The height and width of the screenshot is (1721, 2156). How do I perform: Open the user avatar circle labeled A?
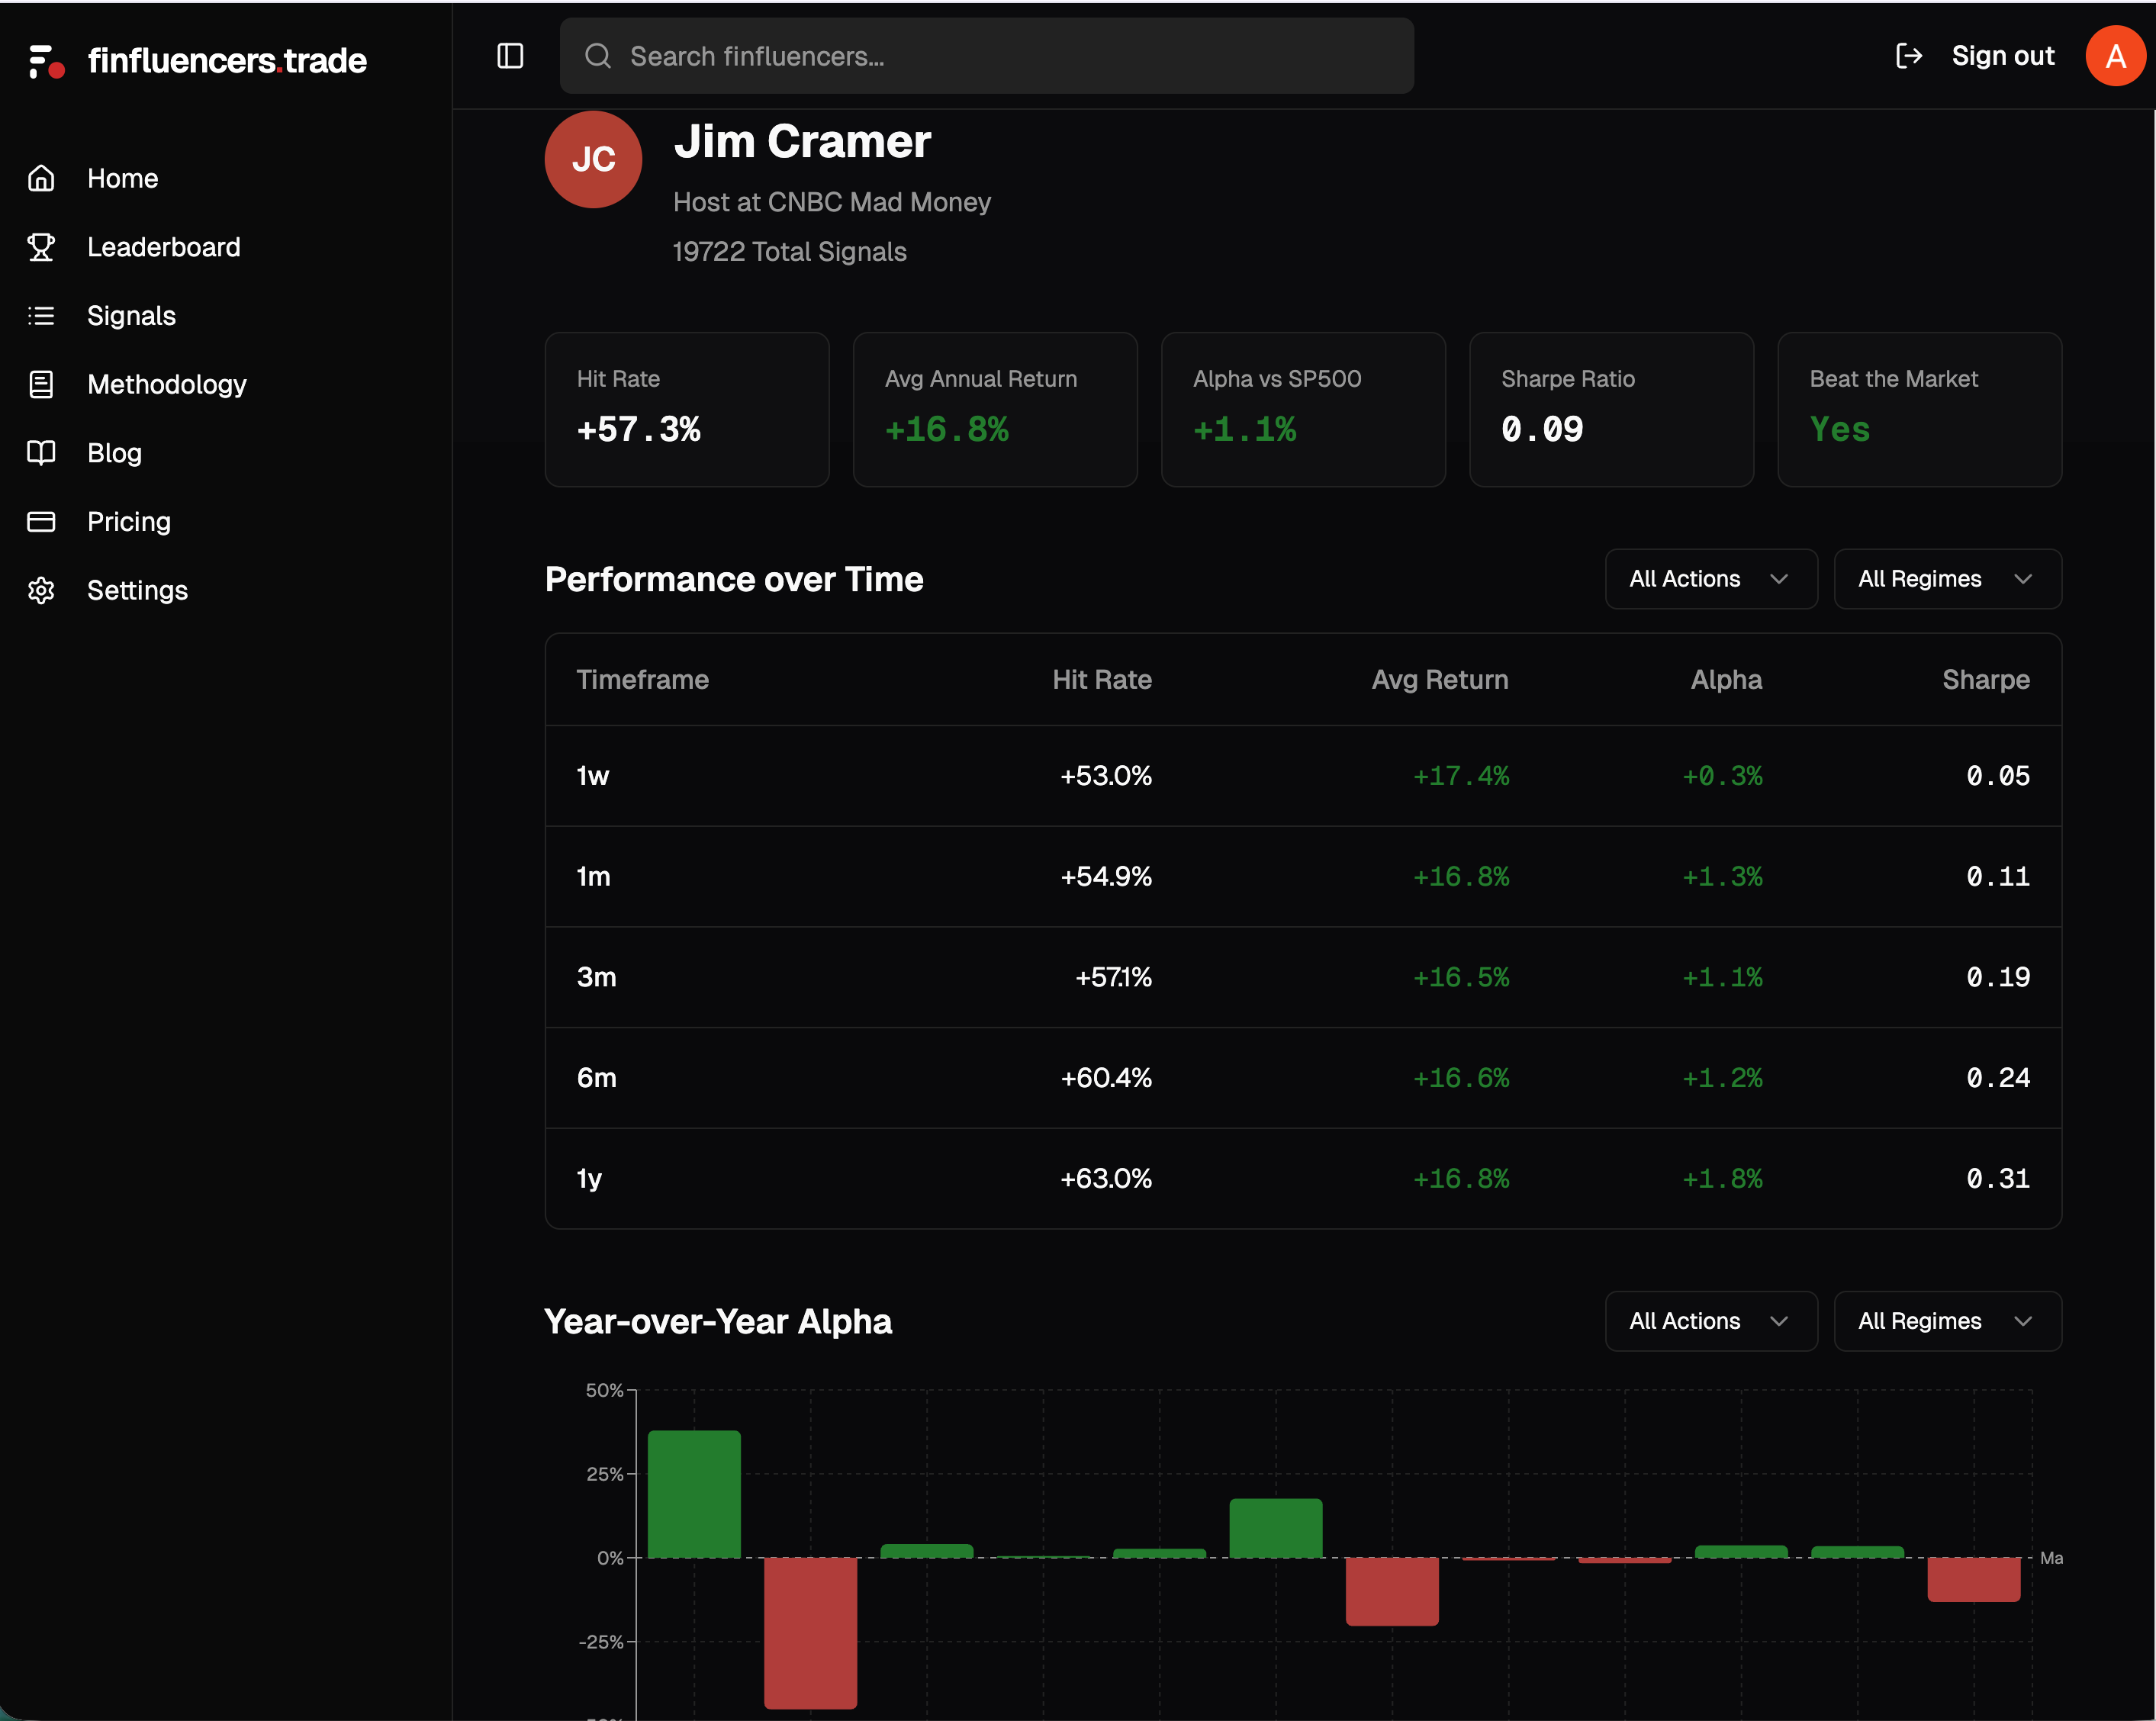tap(2115, 56)
